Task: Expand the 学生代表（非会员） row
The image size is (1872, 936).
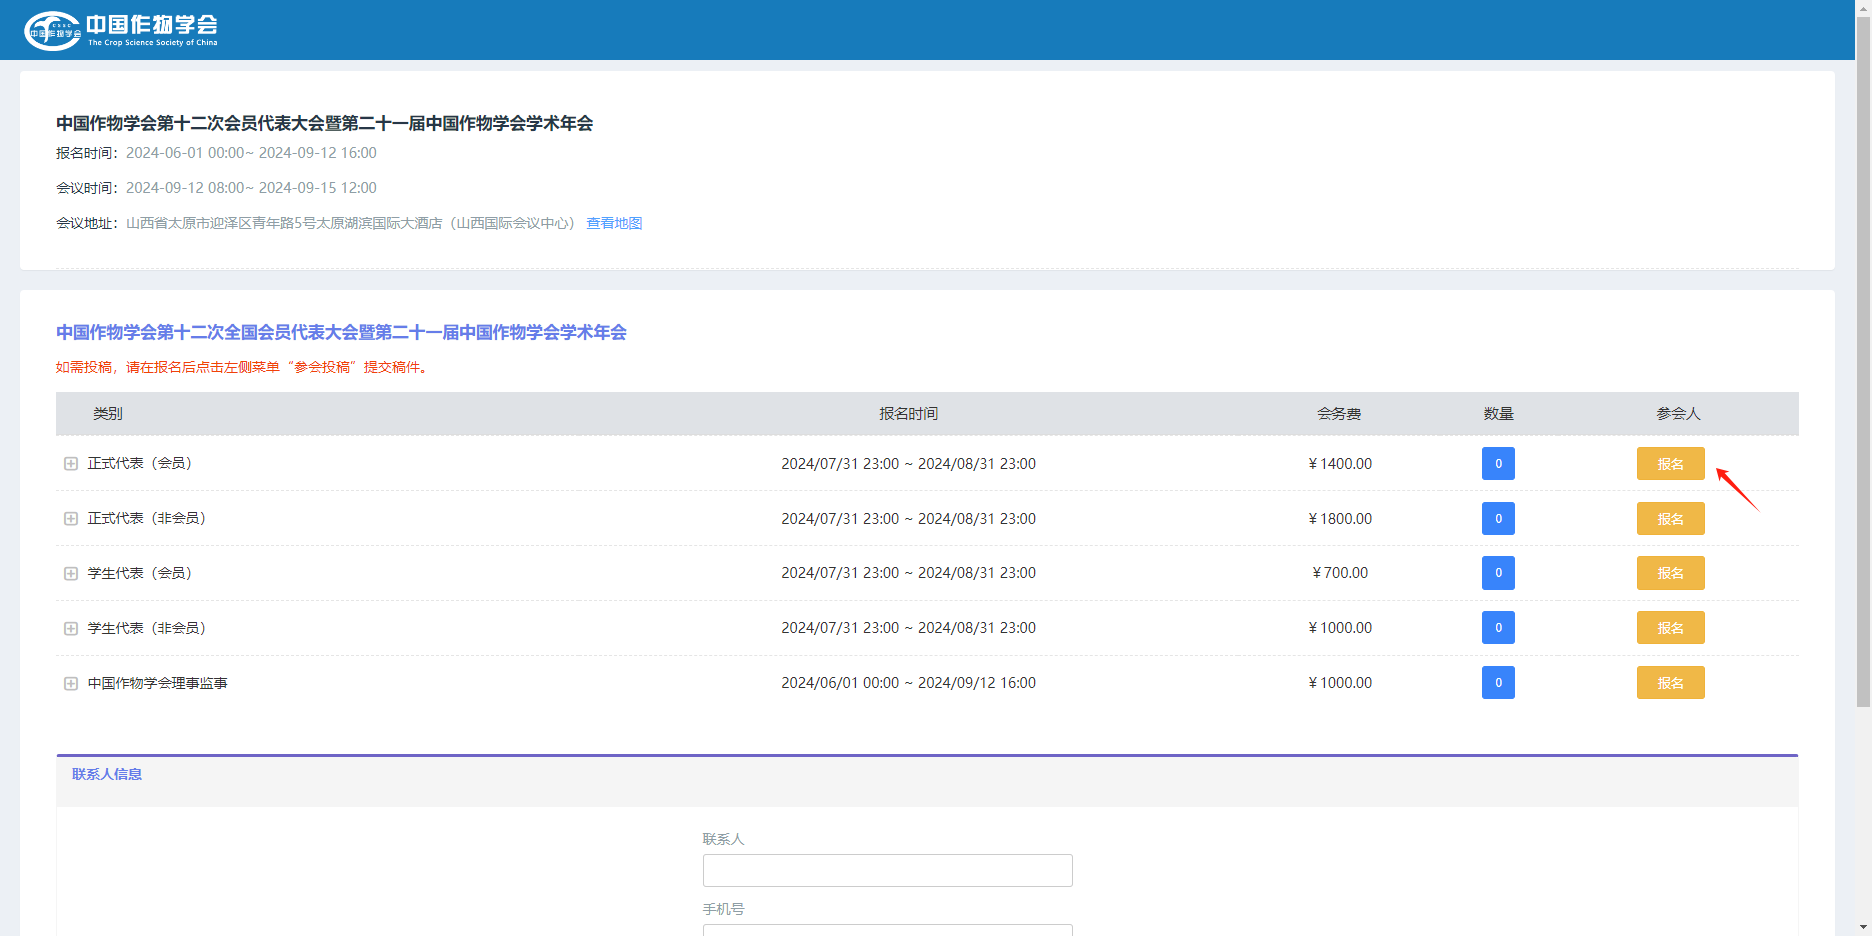Action: [71, 629]
